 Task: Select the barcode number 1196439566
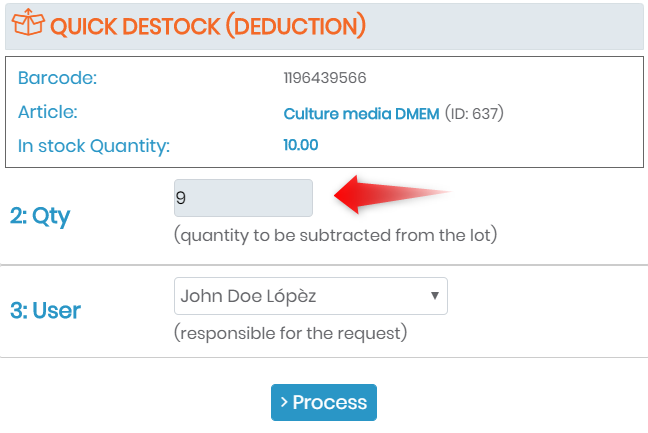coord(325,78)
